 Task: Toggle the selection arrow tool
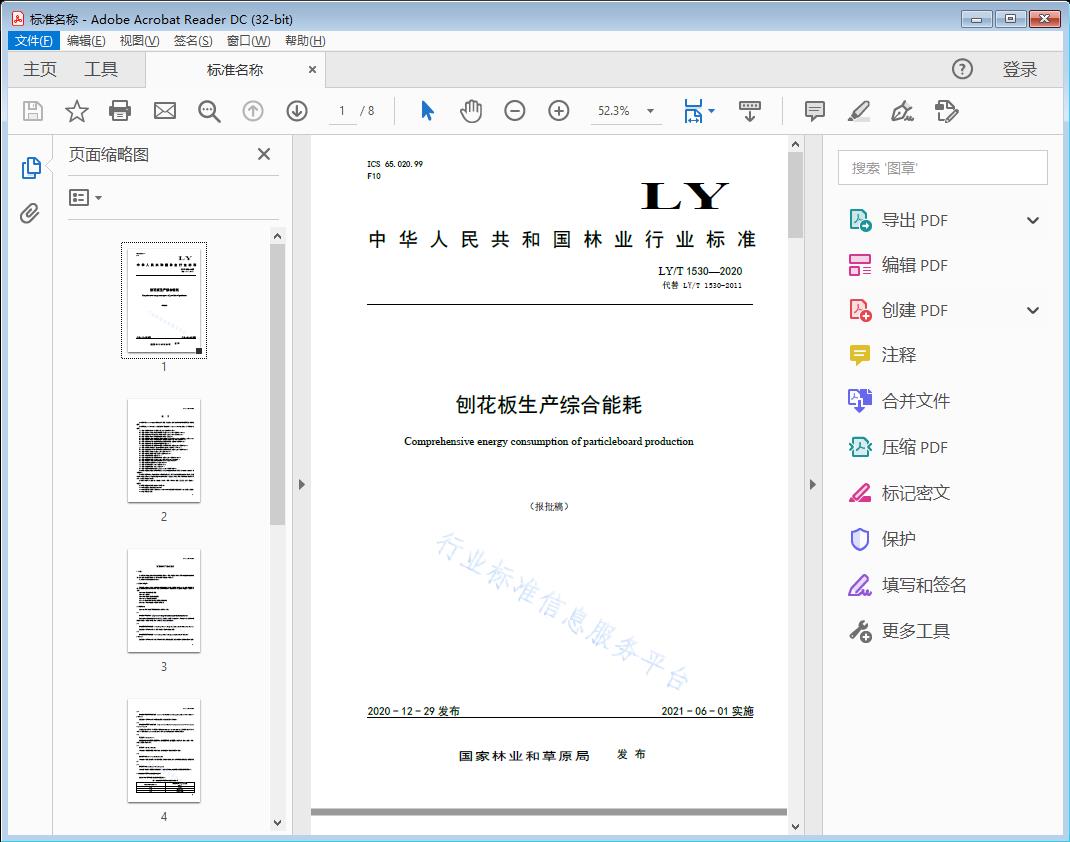pos(425,111)
